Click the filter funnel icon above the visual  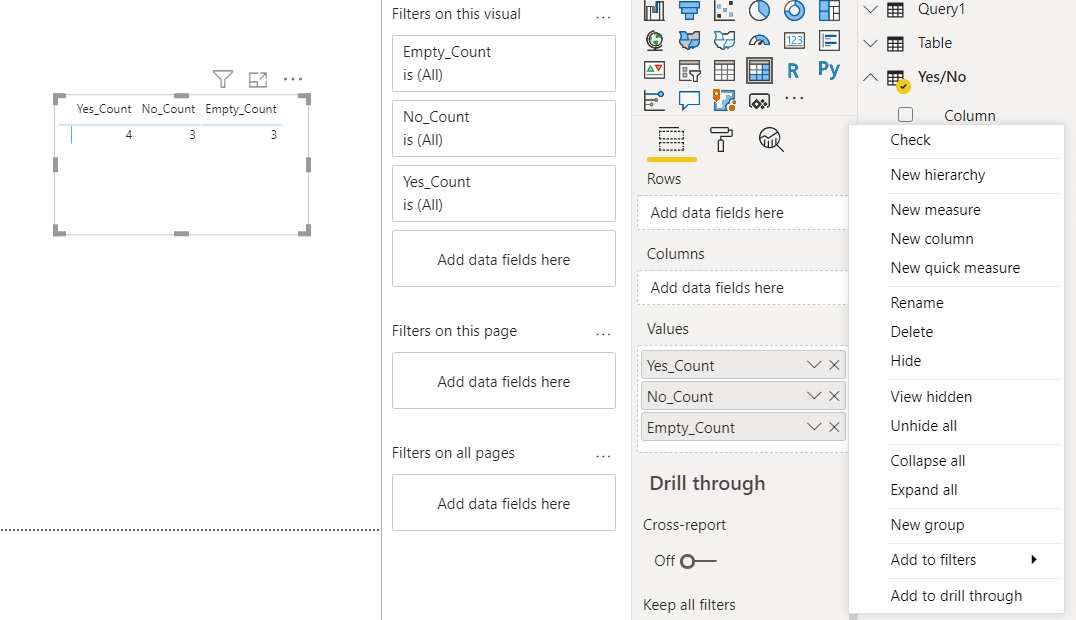[222, 79]
